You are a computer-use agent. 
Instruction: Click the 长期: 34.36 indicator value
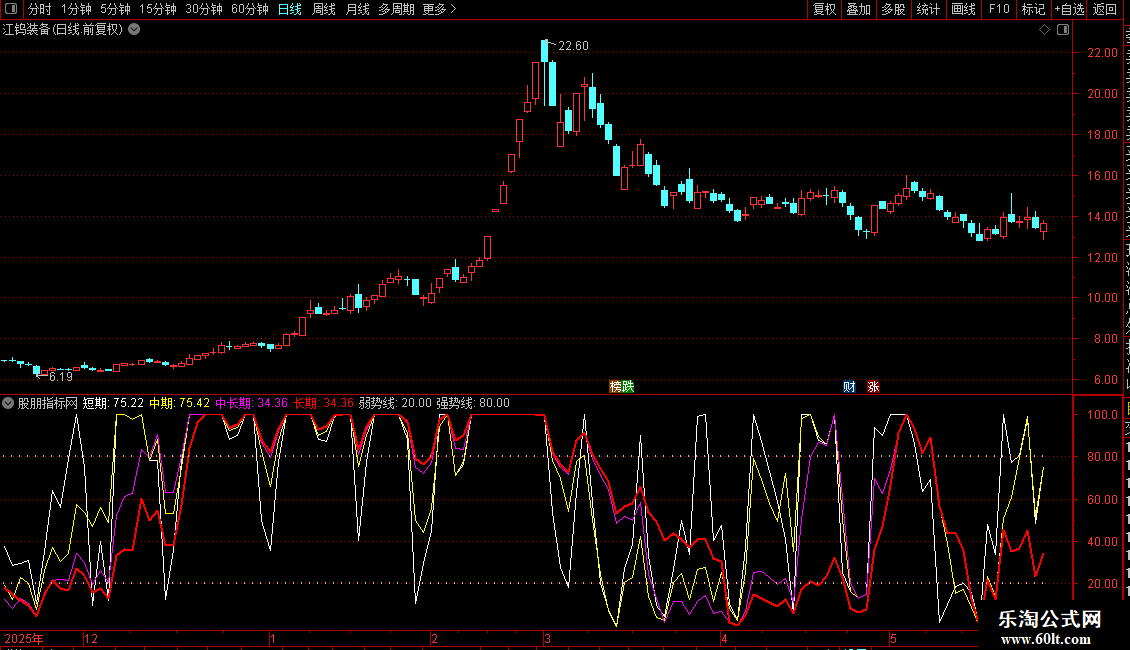[323, 403]
